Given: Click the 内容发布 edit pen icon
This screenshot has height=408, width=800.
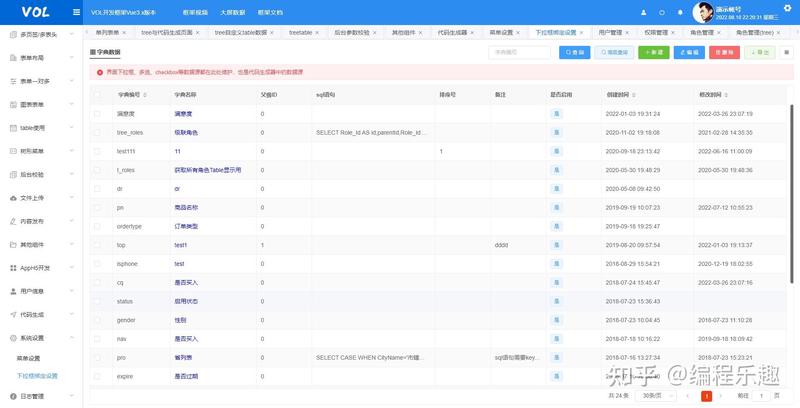Looking at the screenshot, I should point(13,221).
